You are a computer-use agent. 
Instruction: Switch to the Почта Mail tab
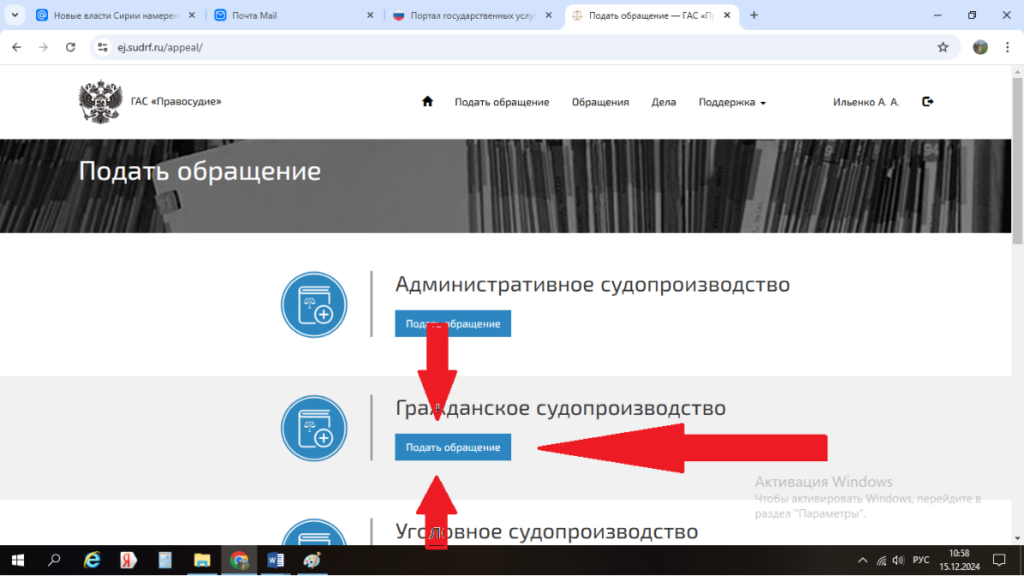(290, 15)
